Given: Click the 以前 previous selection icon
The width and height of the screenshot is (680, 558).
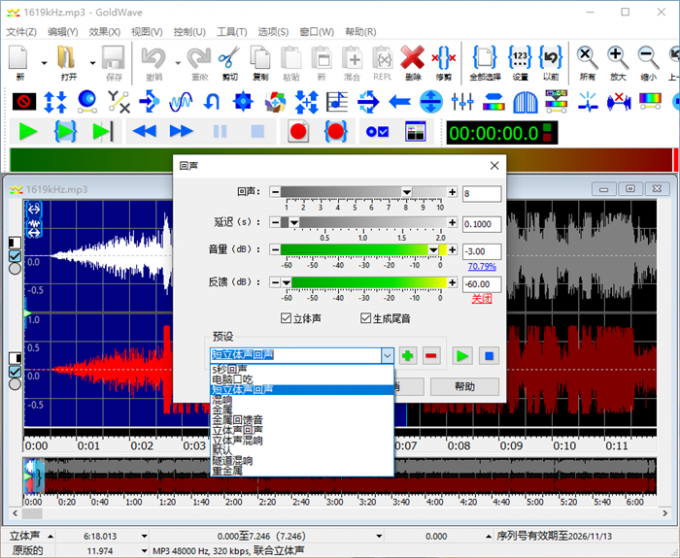Looking at the screenshot, I should pos(550,58).
